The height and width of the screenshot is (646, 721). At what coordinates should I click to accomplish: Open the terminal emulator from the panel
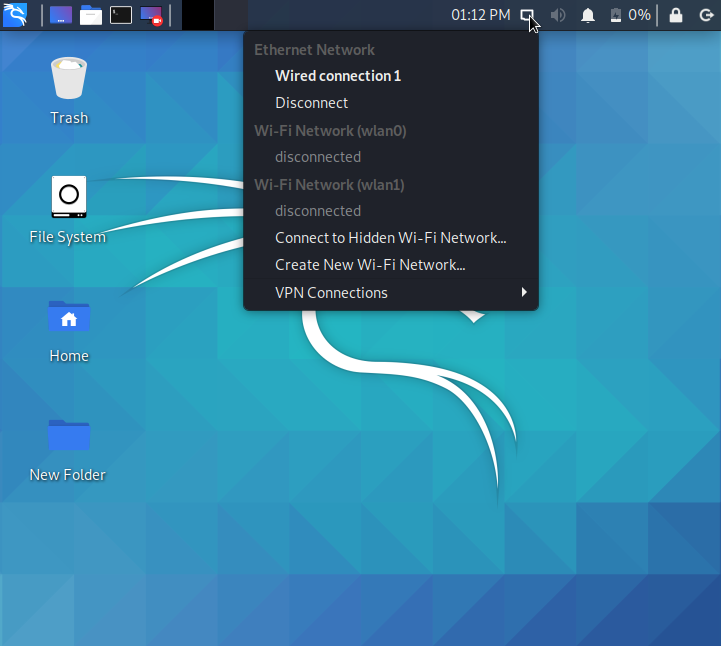point(121,15)
